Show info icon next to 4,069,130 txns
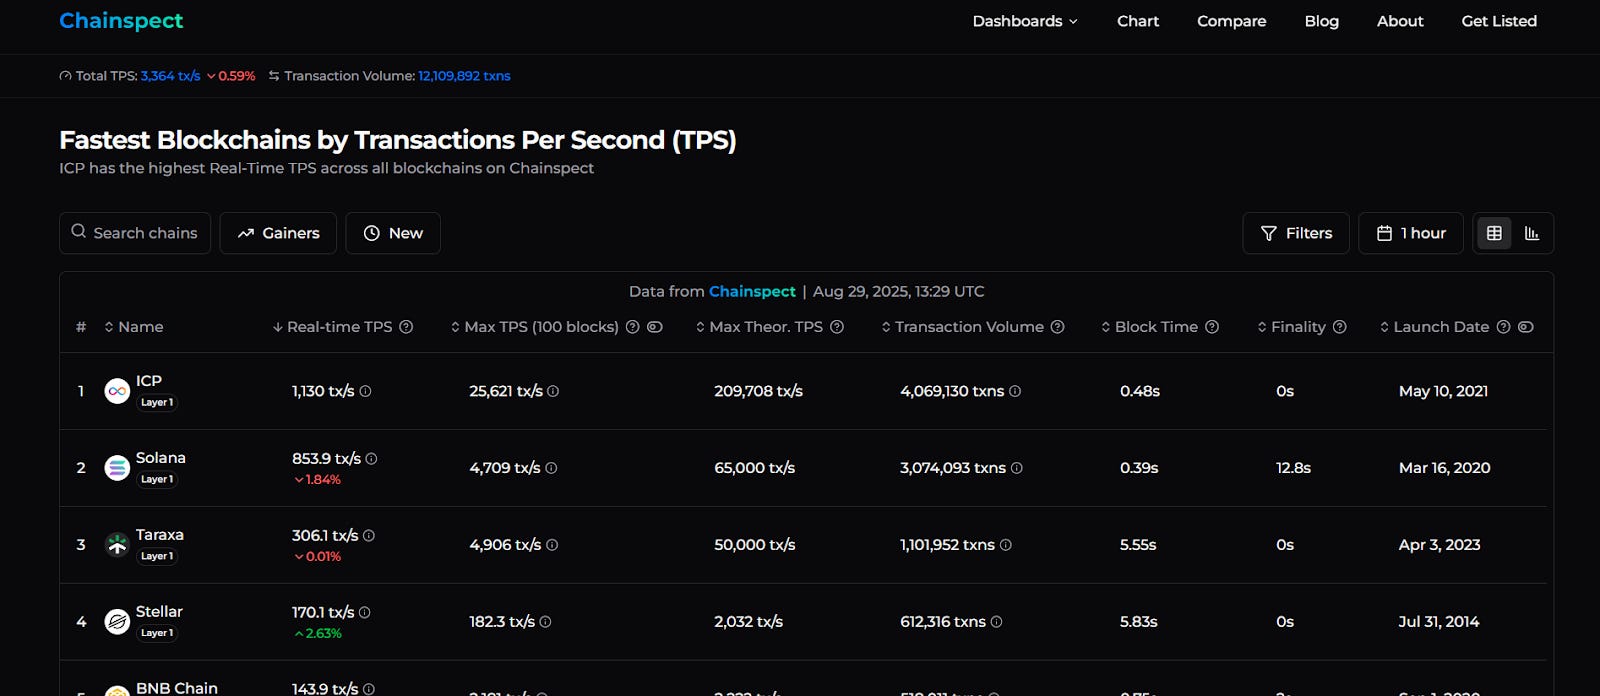 pyautogui.click(x=1015, y=391)
